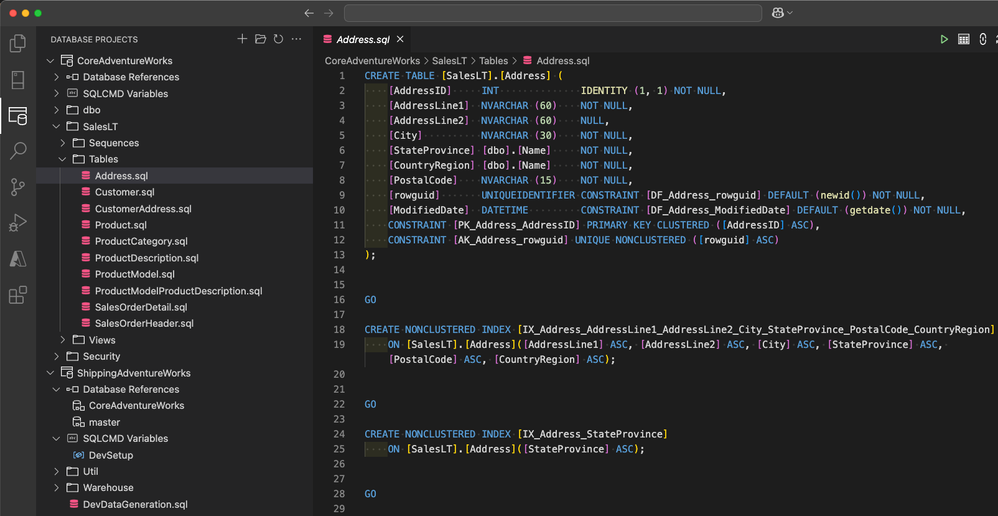Click the green Run query button

pyautogui.click(x=943, y=40)
